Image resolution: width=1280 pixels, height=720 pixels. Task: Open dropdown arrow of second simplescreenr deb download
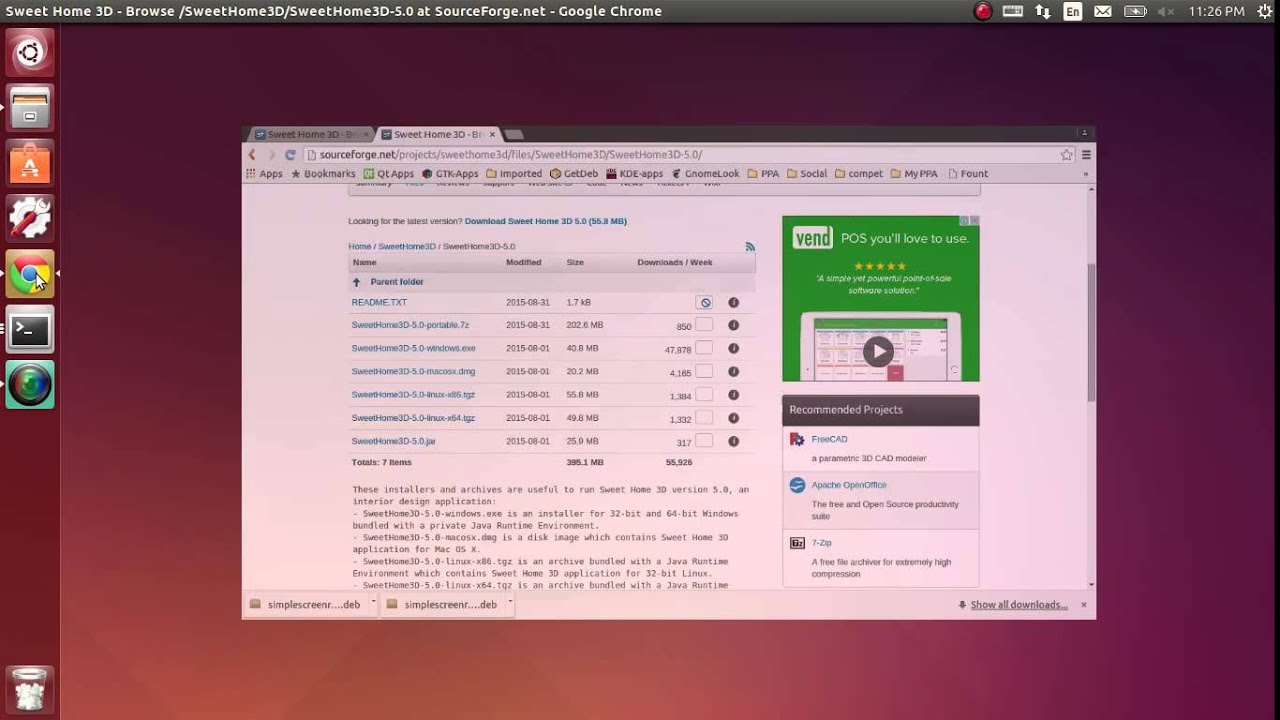pos(510,603)
